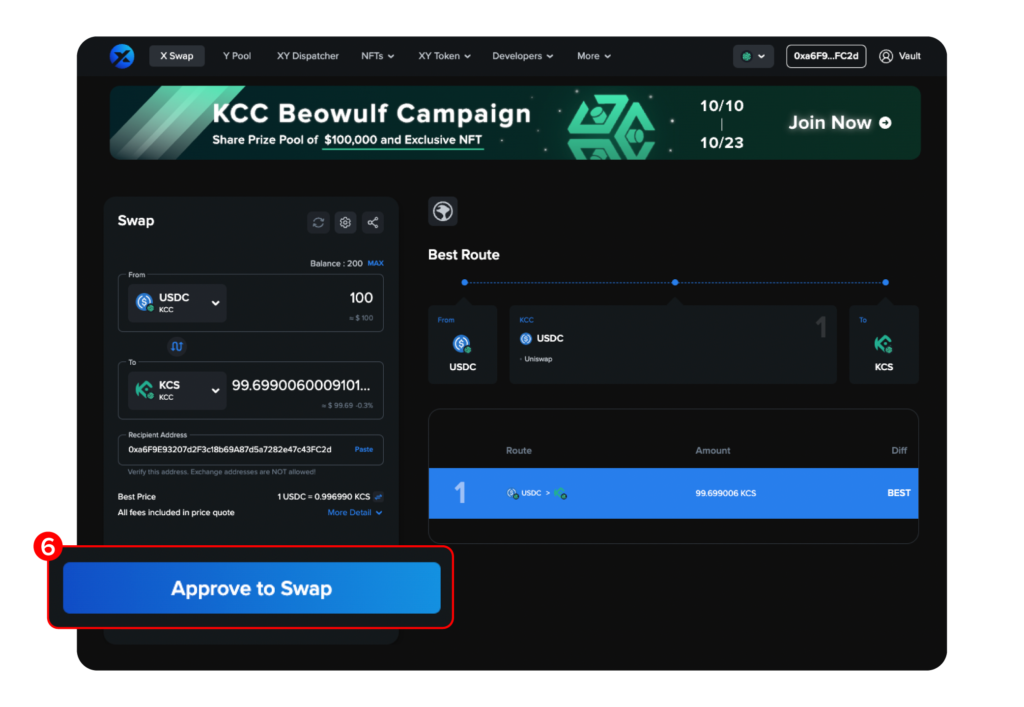Click the 'Swap' panel title

coord(136,221)
